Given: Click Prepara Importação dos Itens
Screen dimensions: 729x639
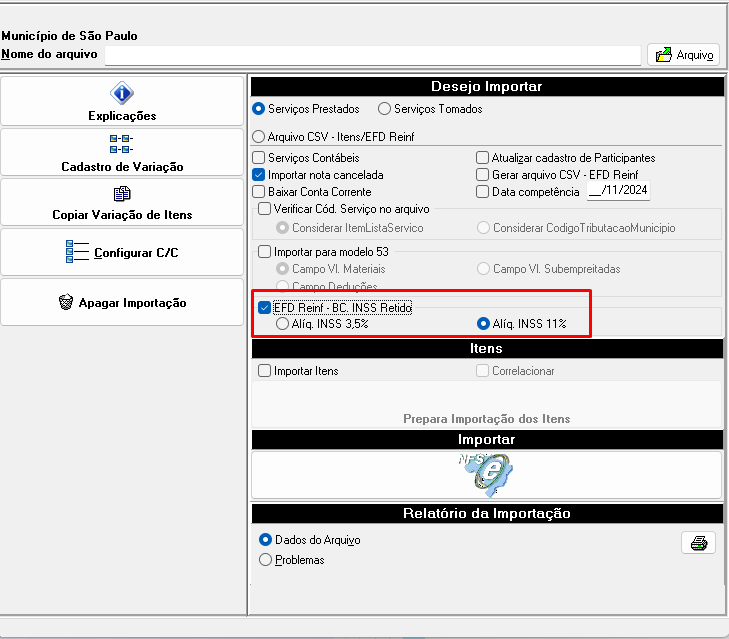Looking at the screenshot, I should click(486, 405).
